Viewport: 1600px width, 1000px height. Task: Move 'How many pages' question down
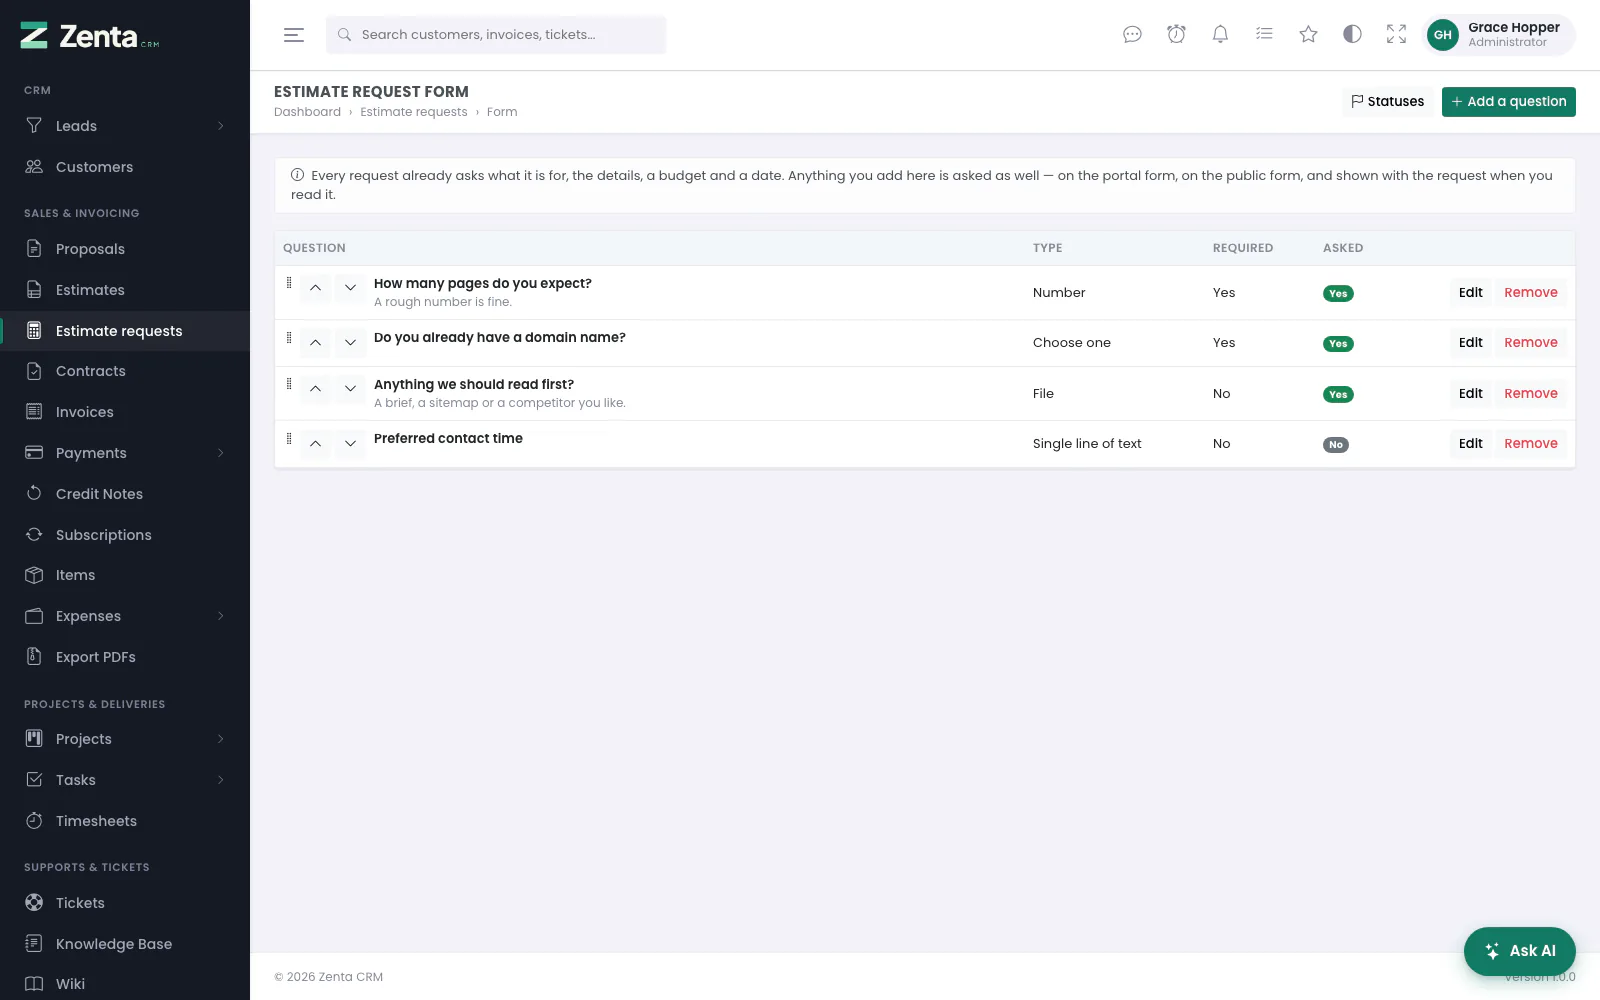pyautogui.click(x=350, y=288)
